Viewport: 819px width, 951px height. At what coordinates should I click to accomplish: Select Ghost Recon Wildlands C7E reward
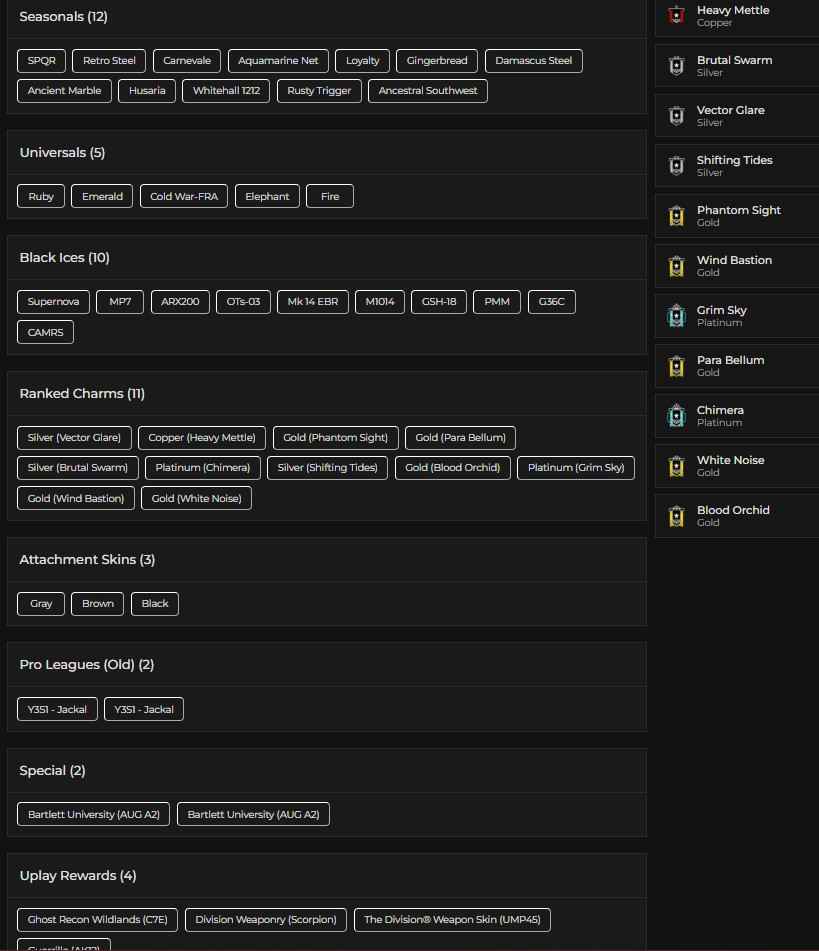point(97,919)
